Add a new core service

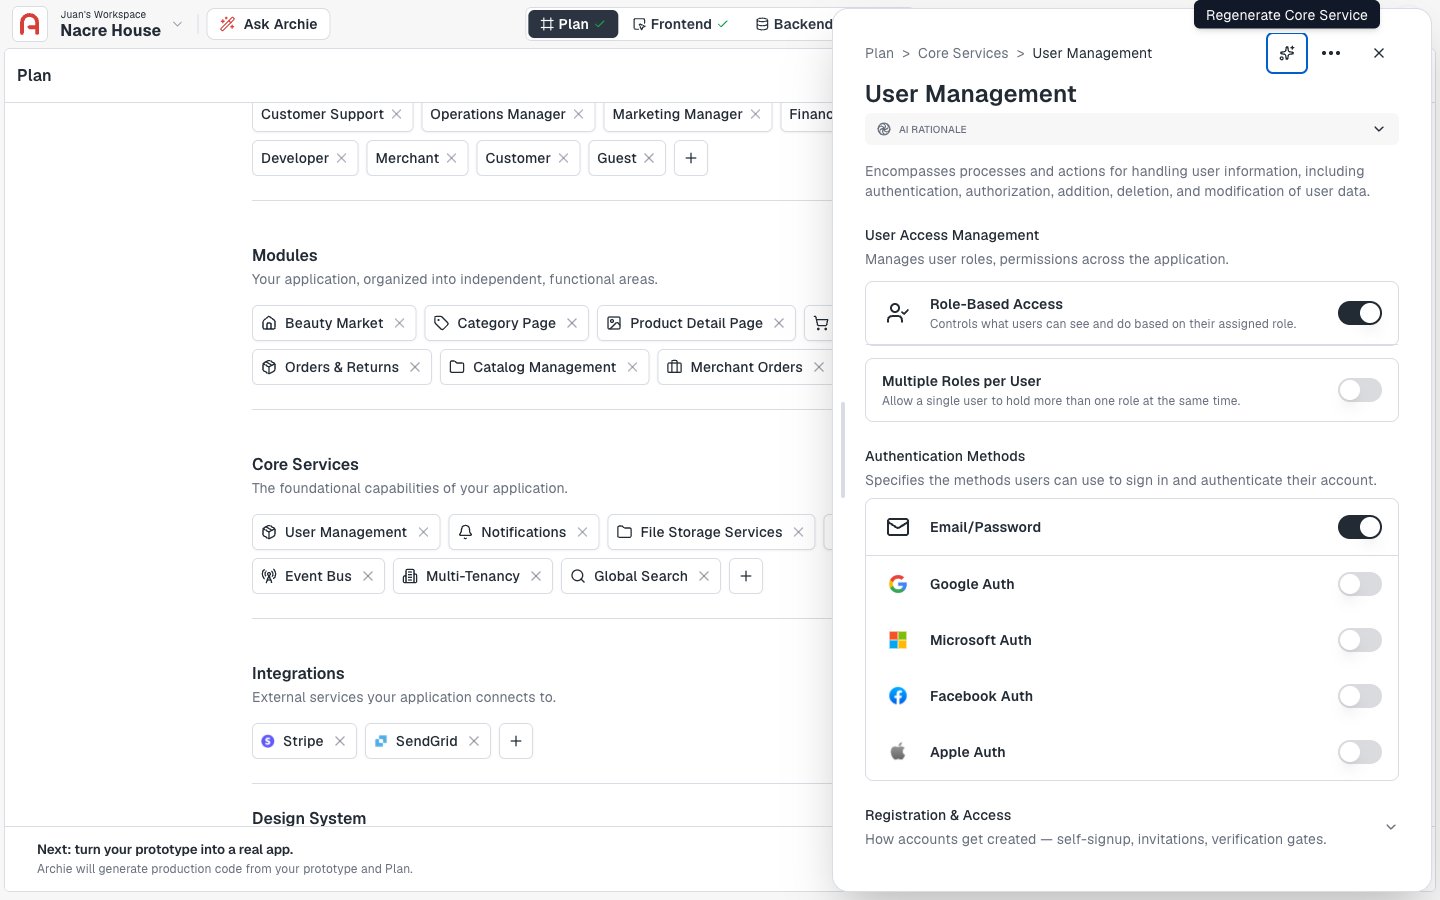coord(746,576)
